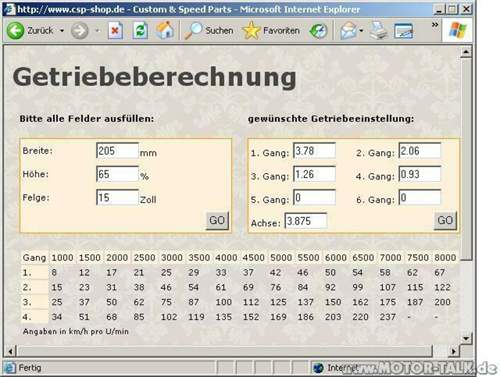The width and height of the screenshot is (500, 377).
Task: Refresh the page with green arrows icon
Action: coord(140,31)
